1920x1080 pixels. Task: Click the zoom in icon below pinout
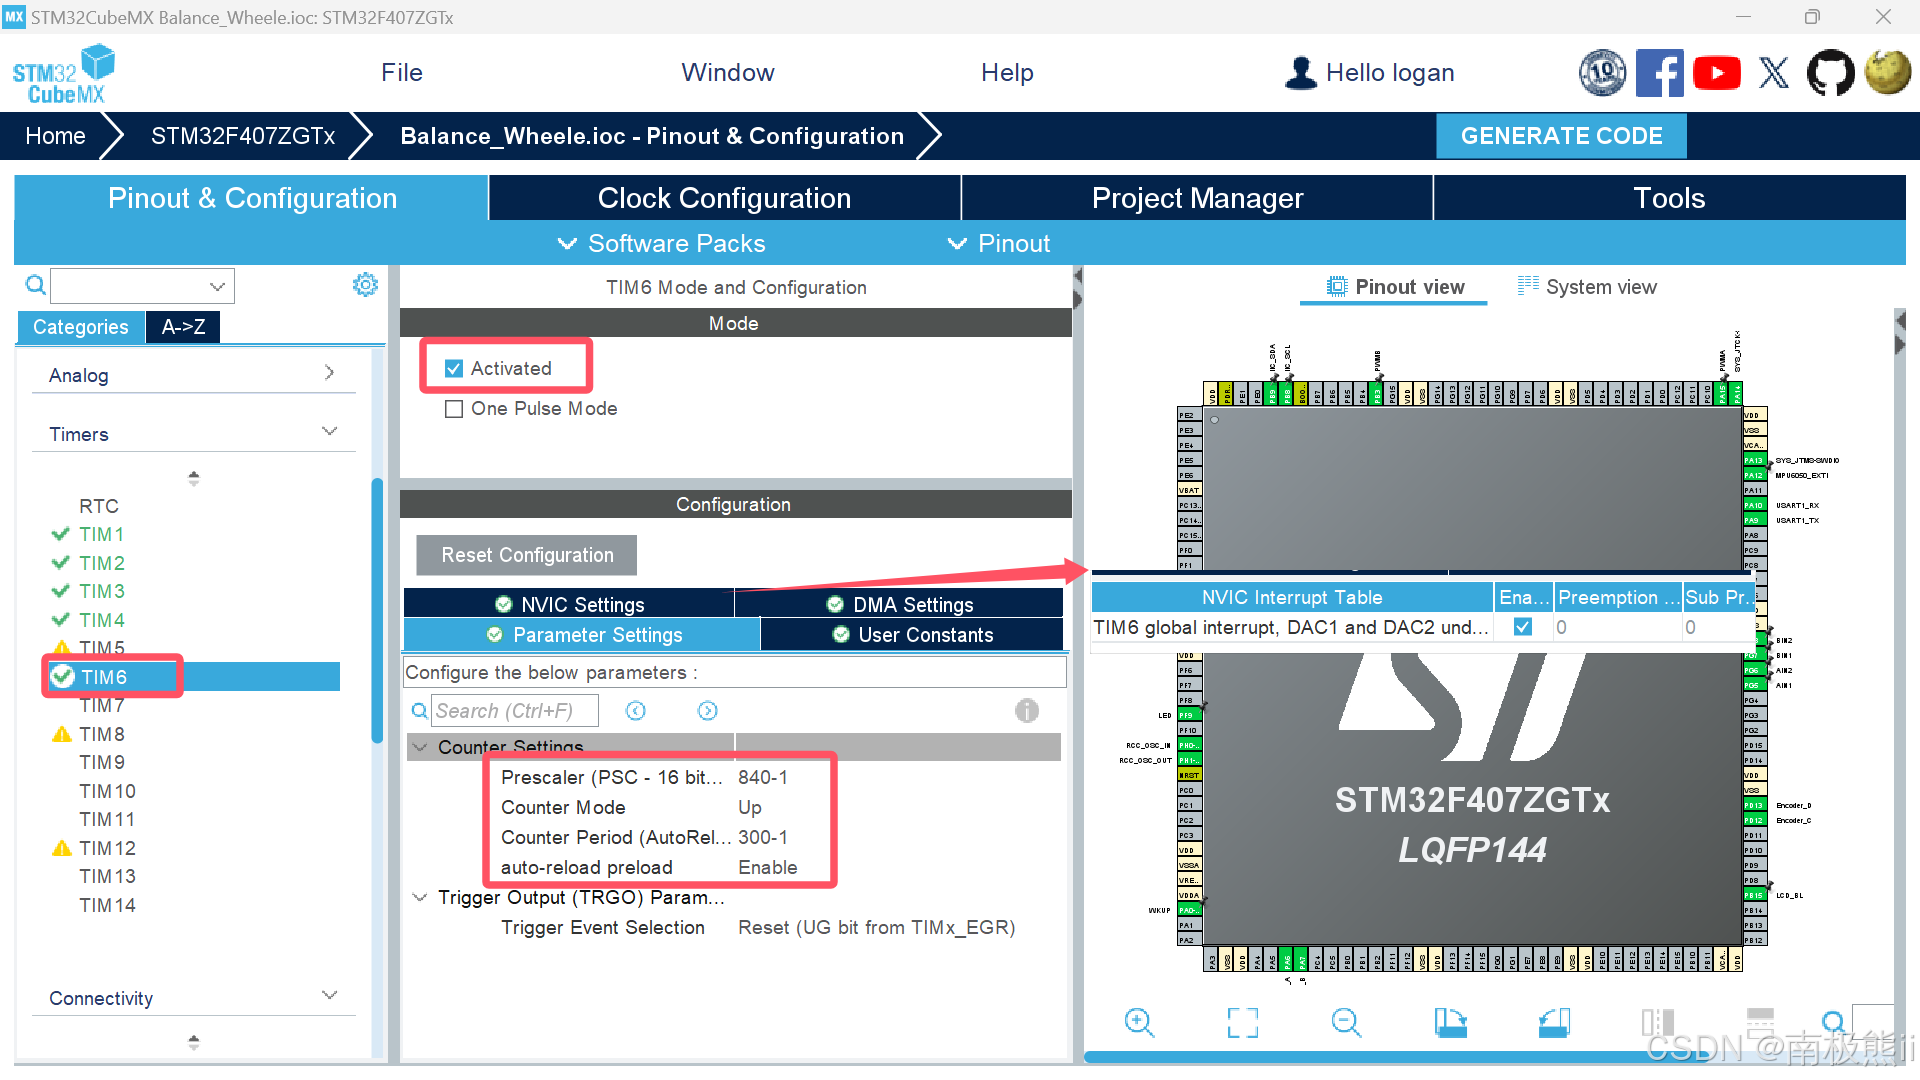1139,1022
